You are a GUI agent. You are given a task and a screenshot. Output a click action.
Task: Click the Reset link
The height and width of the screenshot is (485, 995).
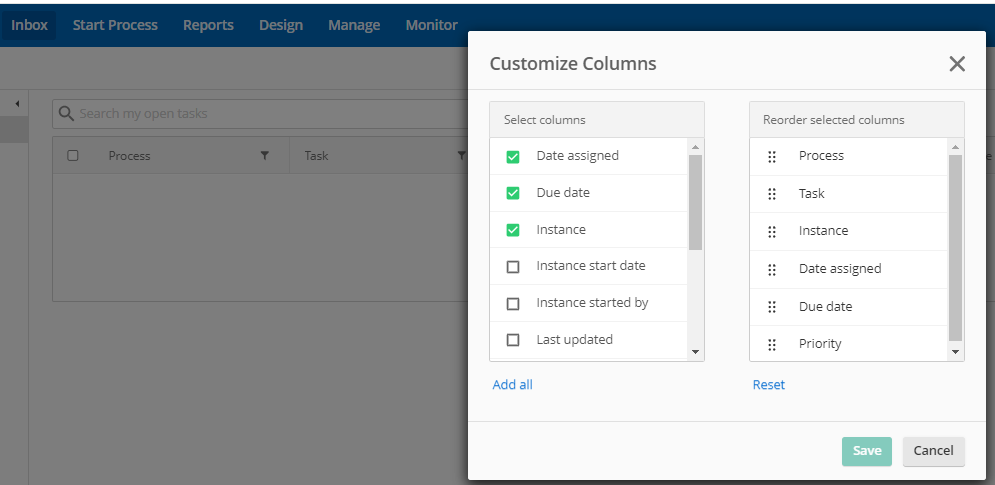(768, 385)
